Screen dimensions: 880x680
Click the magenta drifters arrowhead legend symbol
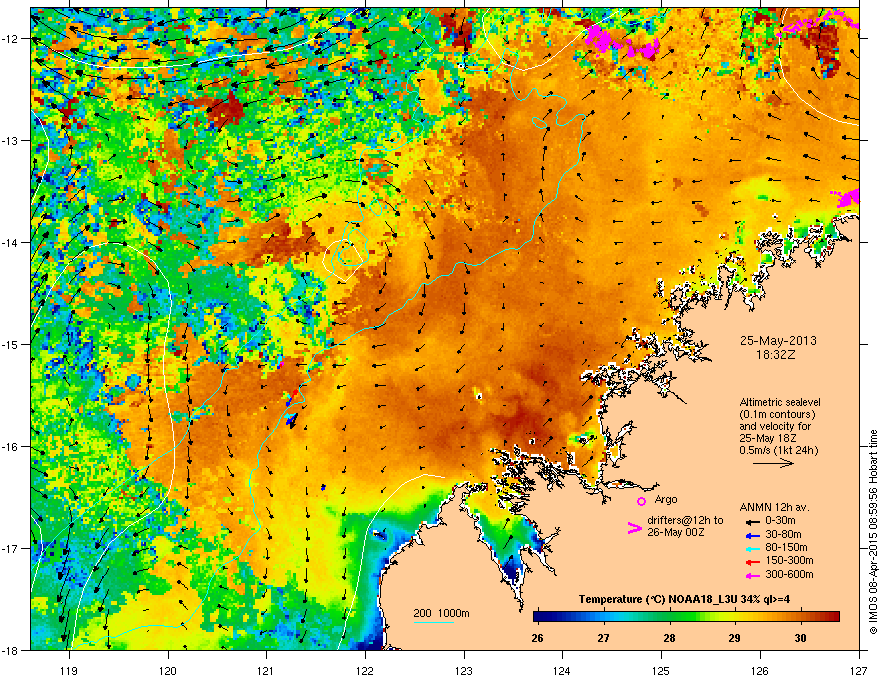click(x=634, y=528)
